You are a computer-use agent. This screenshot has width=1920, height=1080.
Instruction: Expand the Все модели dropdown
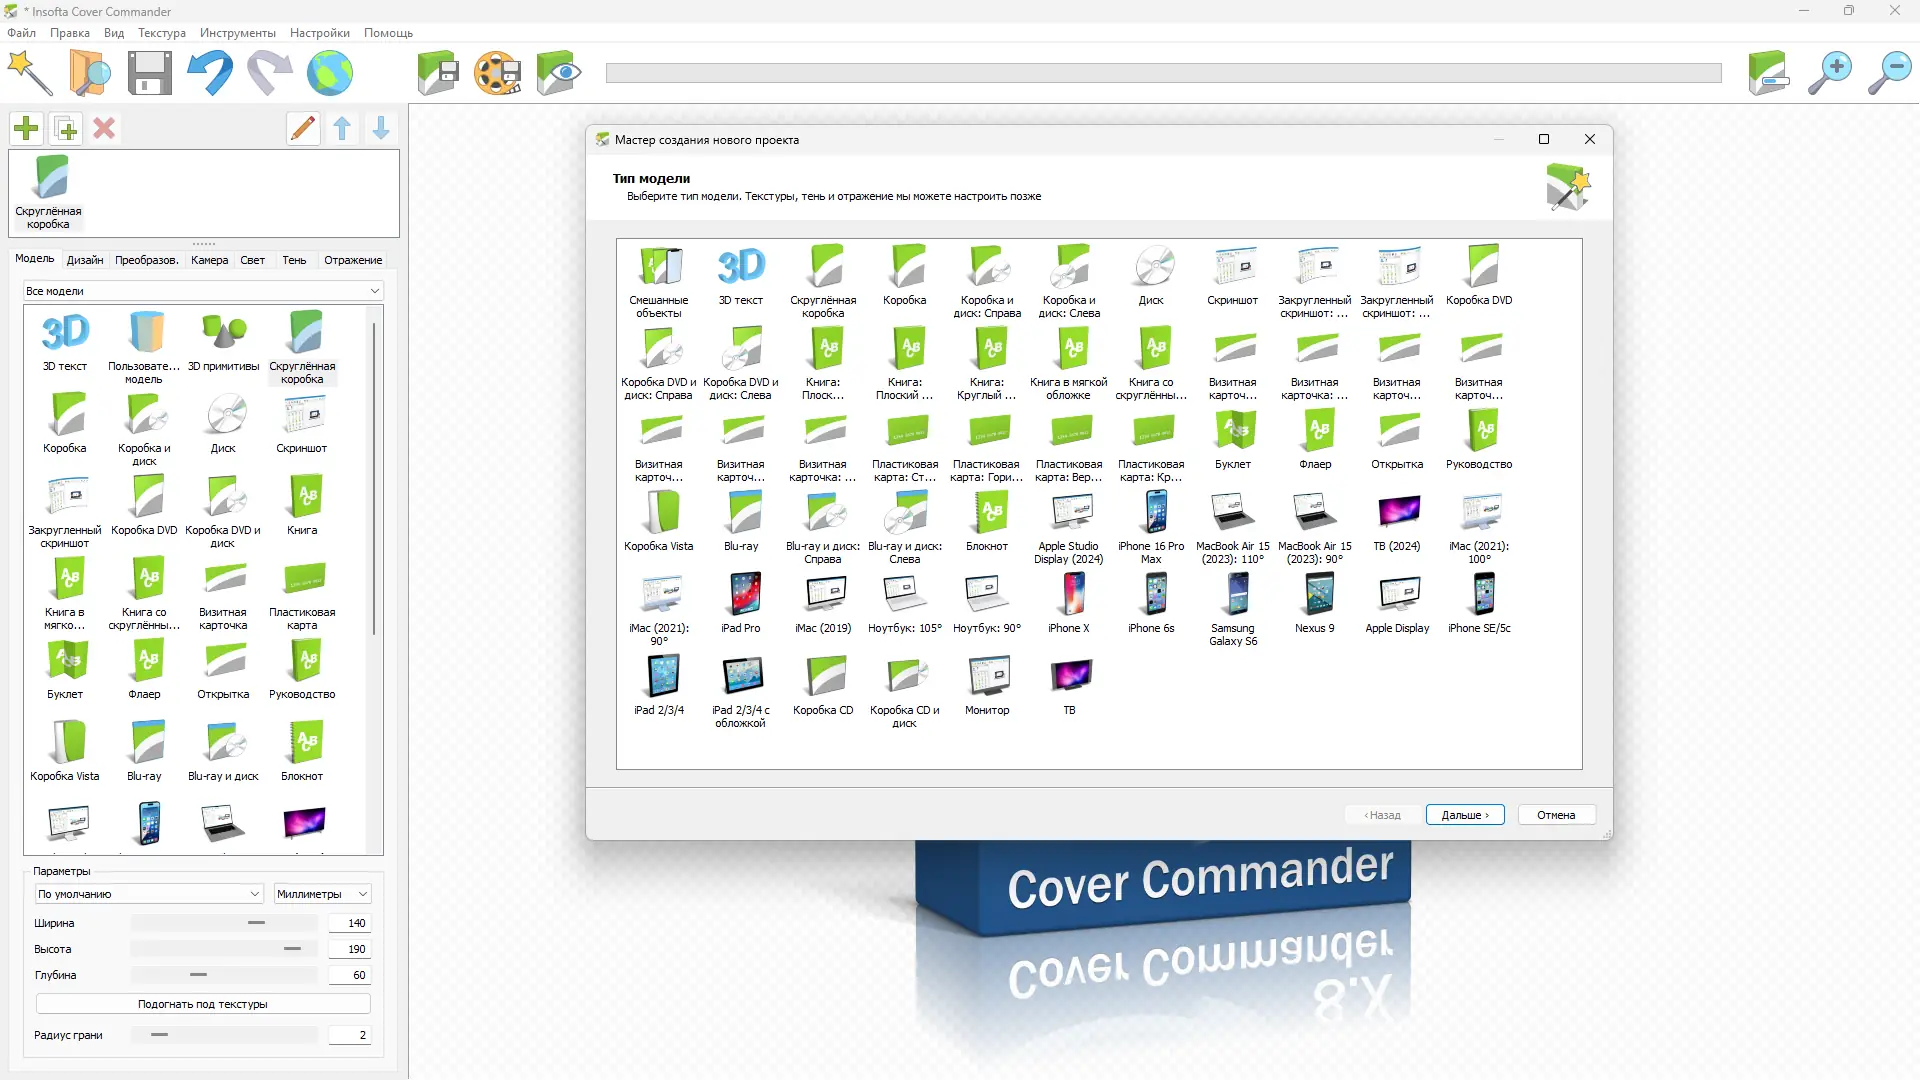(203, 291)
